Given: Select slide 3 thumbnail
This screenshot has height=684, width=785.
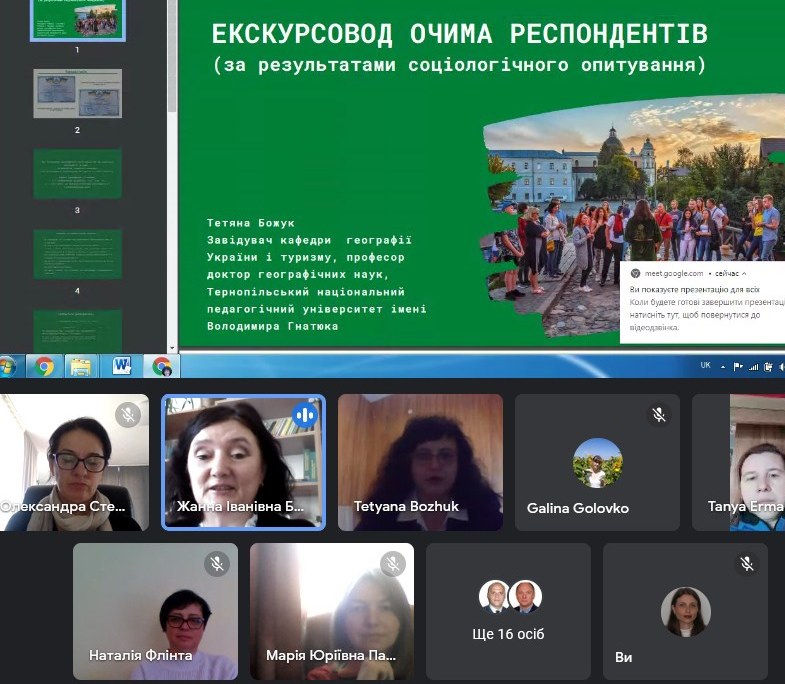Looking at the screenshot, I should coord(78,174).
